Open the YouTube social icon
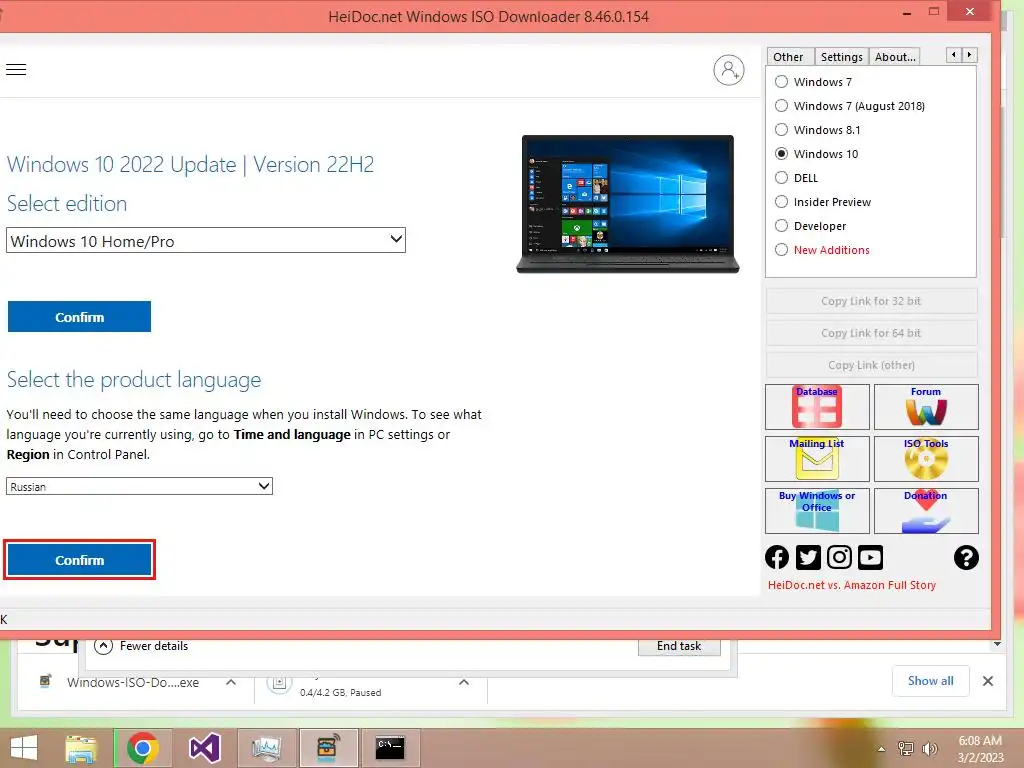 tap(871, 558)
